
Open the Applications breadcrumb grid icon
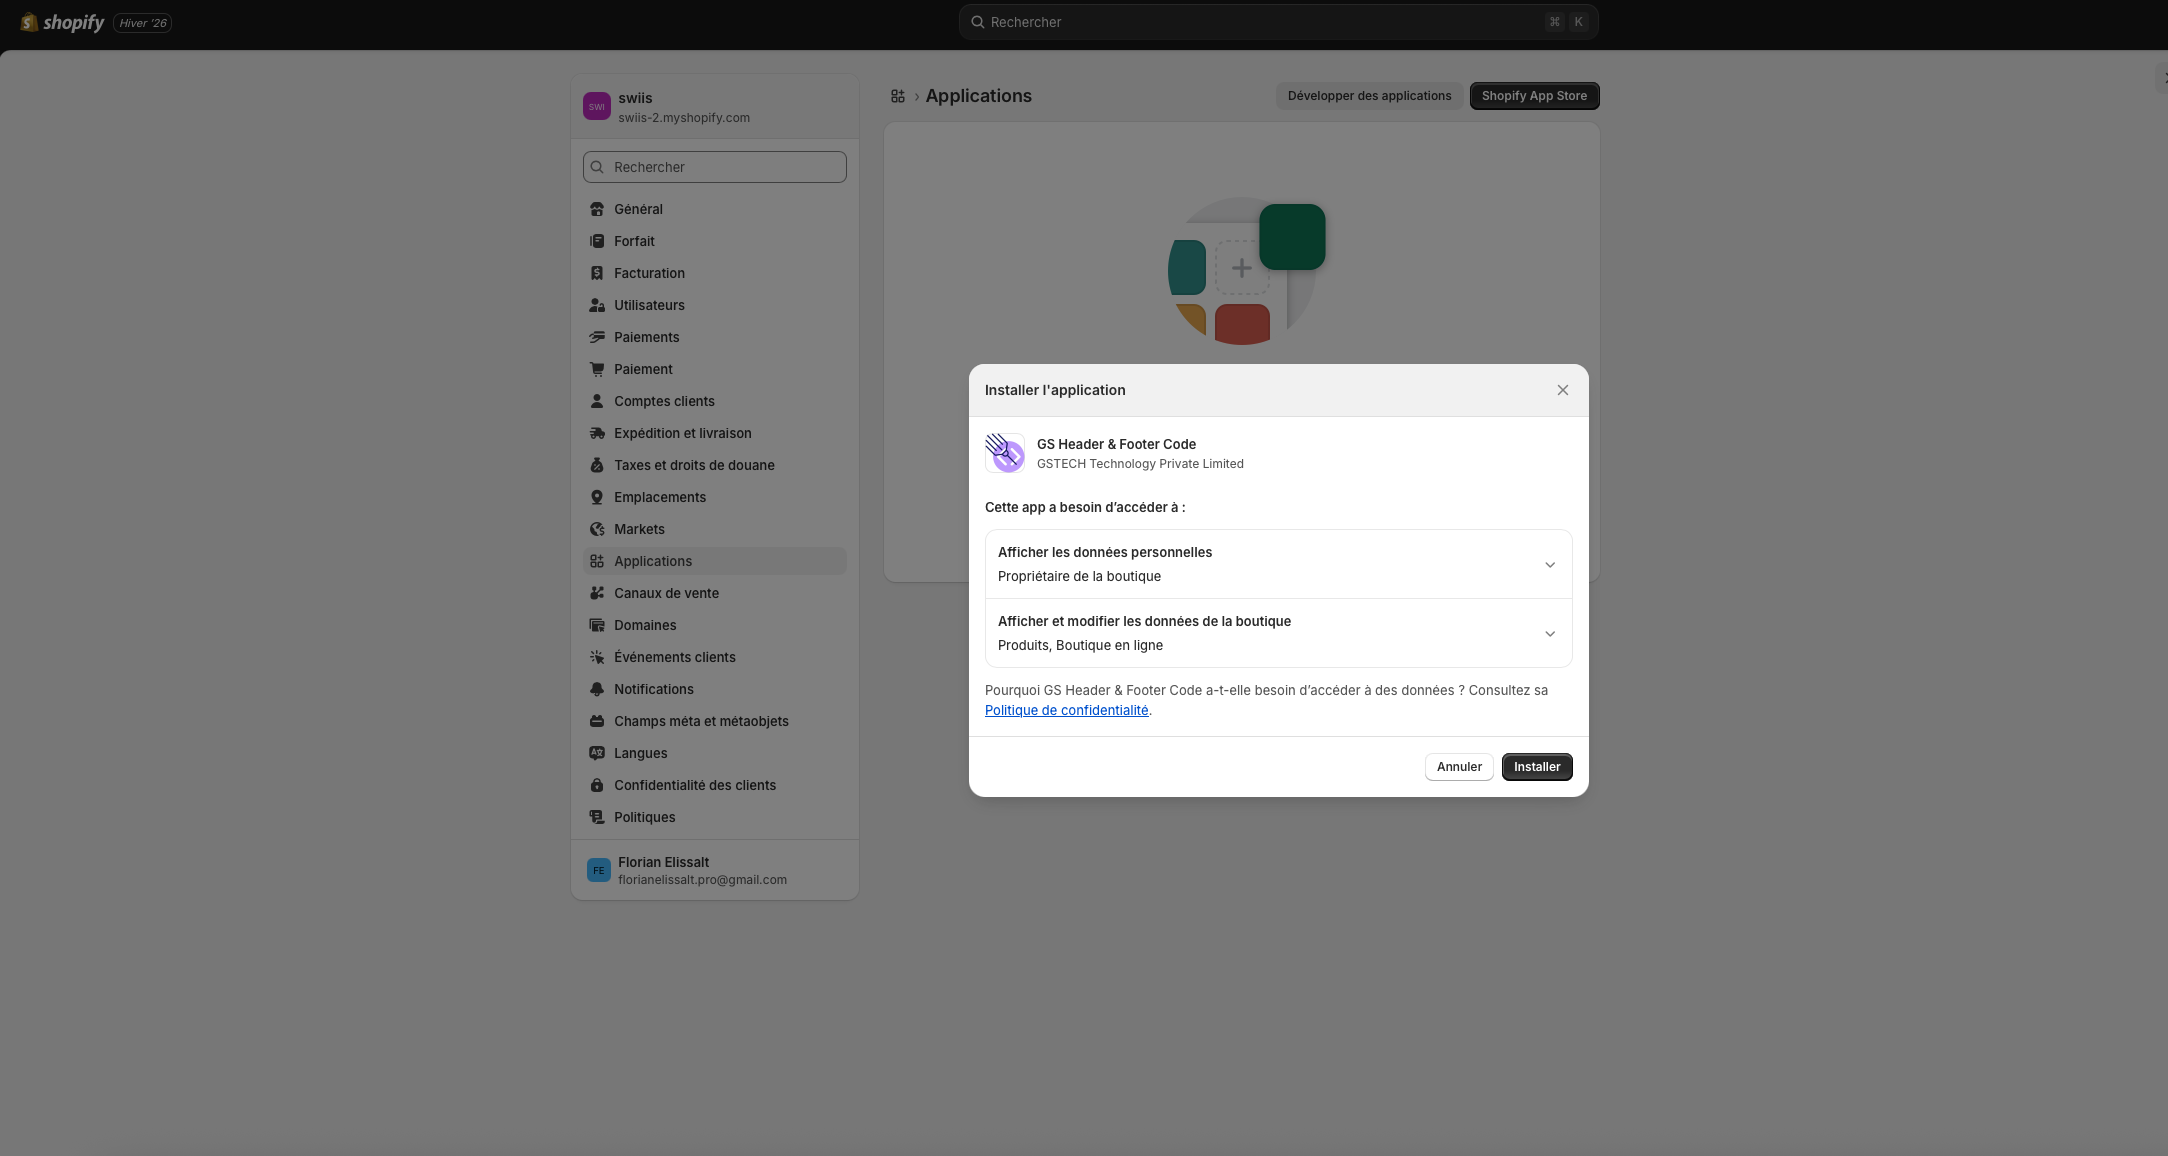tap(898, 95)
